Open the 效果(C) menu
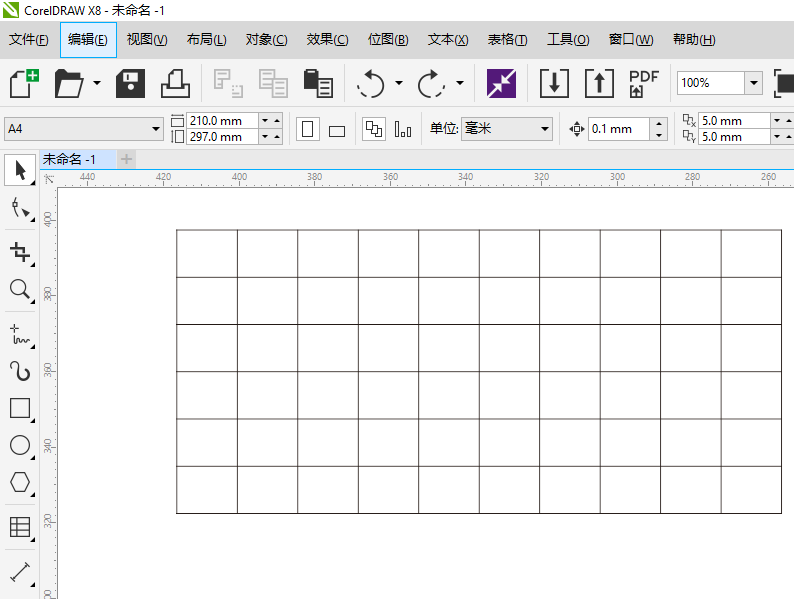The image size is (794, 599). pyautogui.click(x=327, y=40)
